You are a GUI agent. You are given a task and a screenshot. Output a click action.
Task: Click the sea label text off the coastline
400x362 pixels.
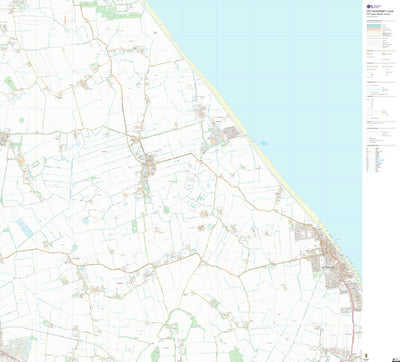[264, 143]
